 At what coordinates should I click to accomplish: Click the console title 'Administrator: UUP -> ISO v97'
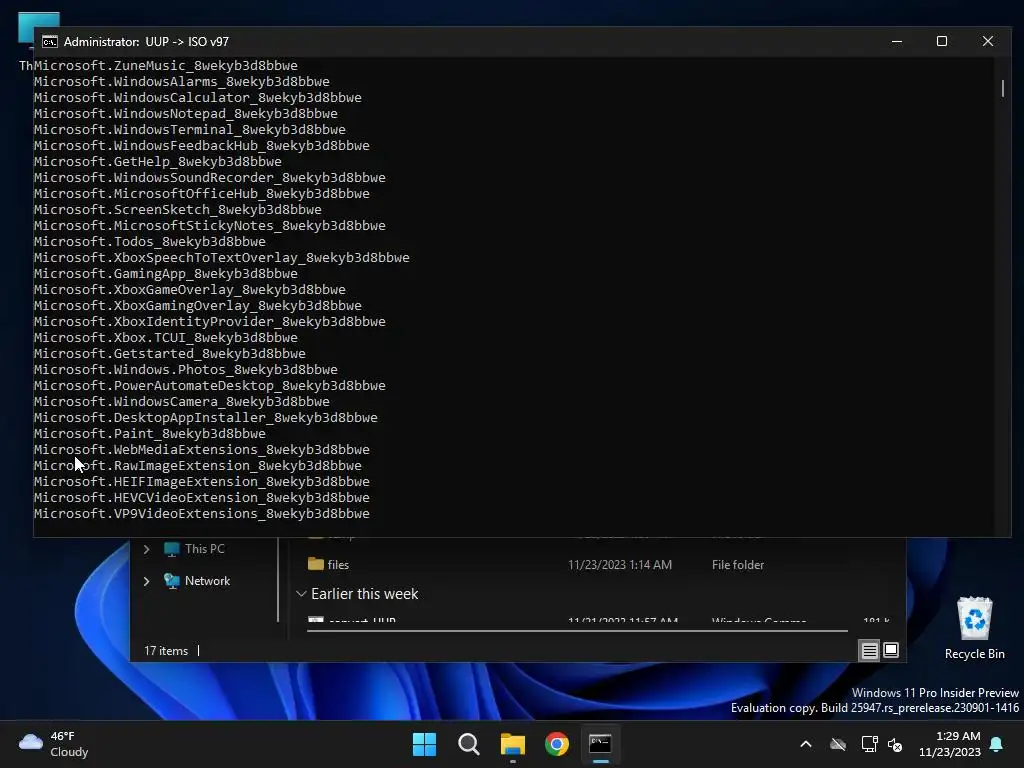[x=146, y=42]
